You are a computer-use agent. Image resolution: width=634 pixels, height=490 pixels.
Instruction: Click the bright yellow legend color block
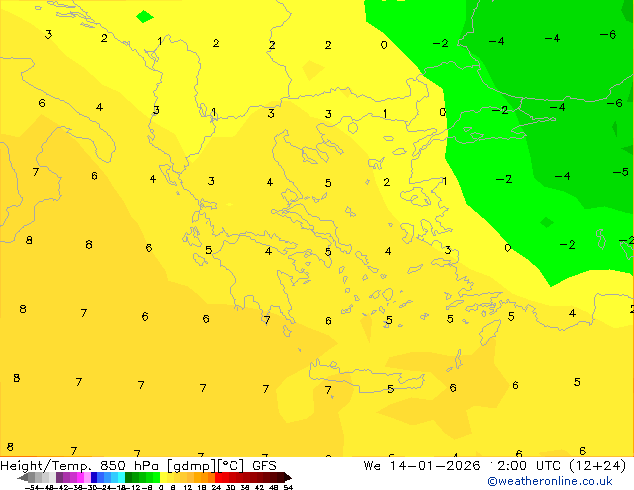pos(163,477)
